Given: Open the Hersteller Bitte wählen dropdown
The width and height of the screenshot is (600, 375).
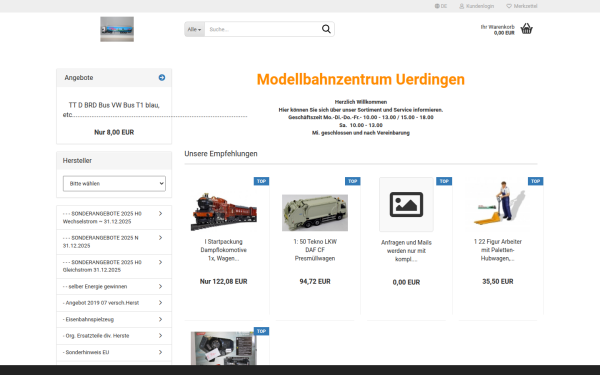Looking at the screenshot, I should 114,184.
